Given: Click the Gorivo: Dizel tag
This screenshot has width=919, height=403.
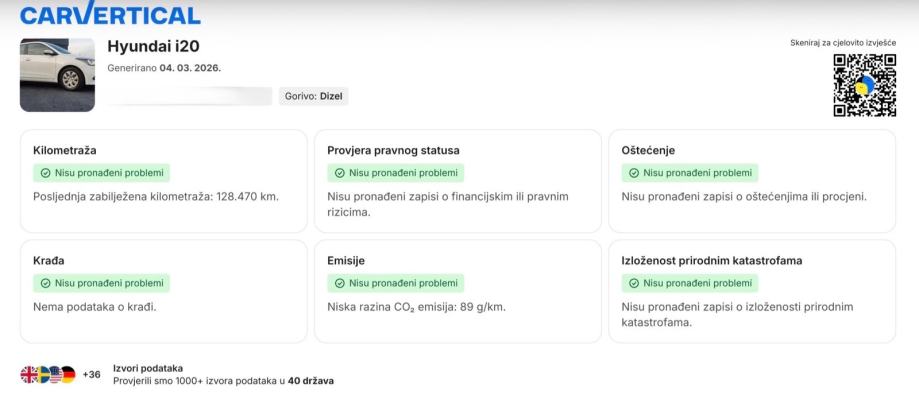Looking at the screenshot, I should coord(314,96).
